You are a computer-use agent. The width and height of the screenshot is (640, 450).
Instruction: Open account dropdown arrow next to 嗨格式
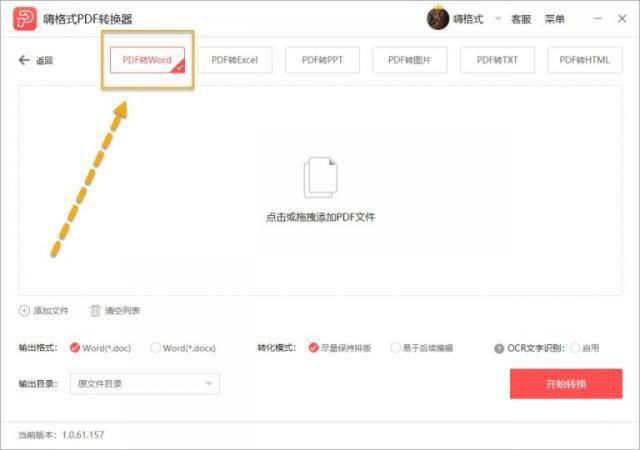pyautogui.click(x=498, y=19)
